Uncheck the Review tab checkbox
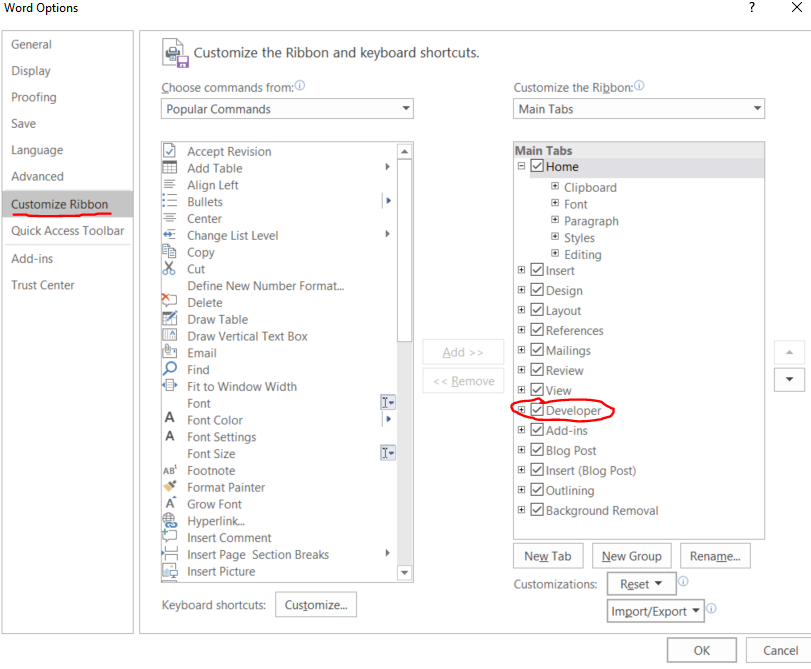Viewport: 811px width, 669px height. click(x=537, y=370)
